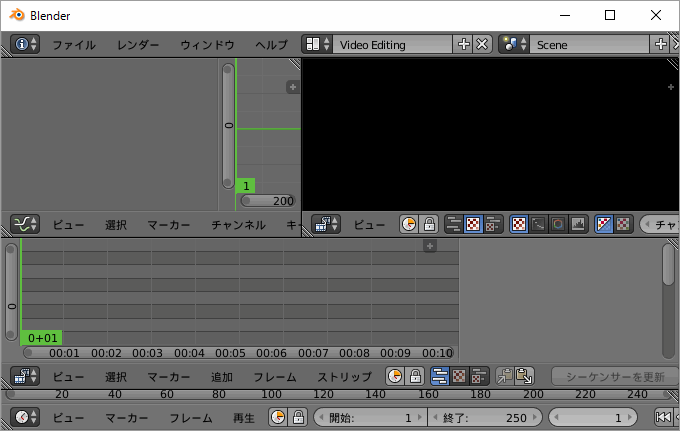Select chroma vectorscope display mode
The height and width of the screenshot is (431, 680).
[558, 224]
